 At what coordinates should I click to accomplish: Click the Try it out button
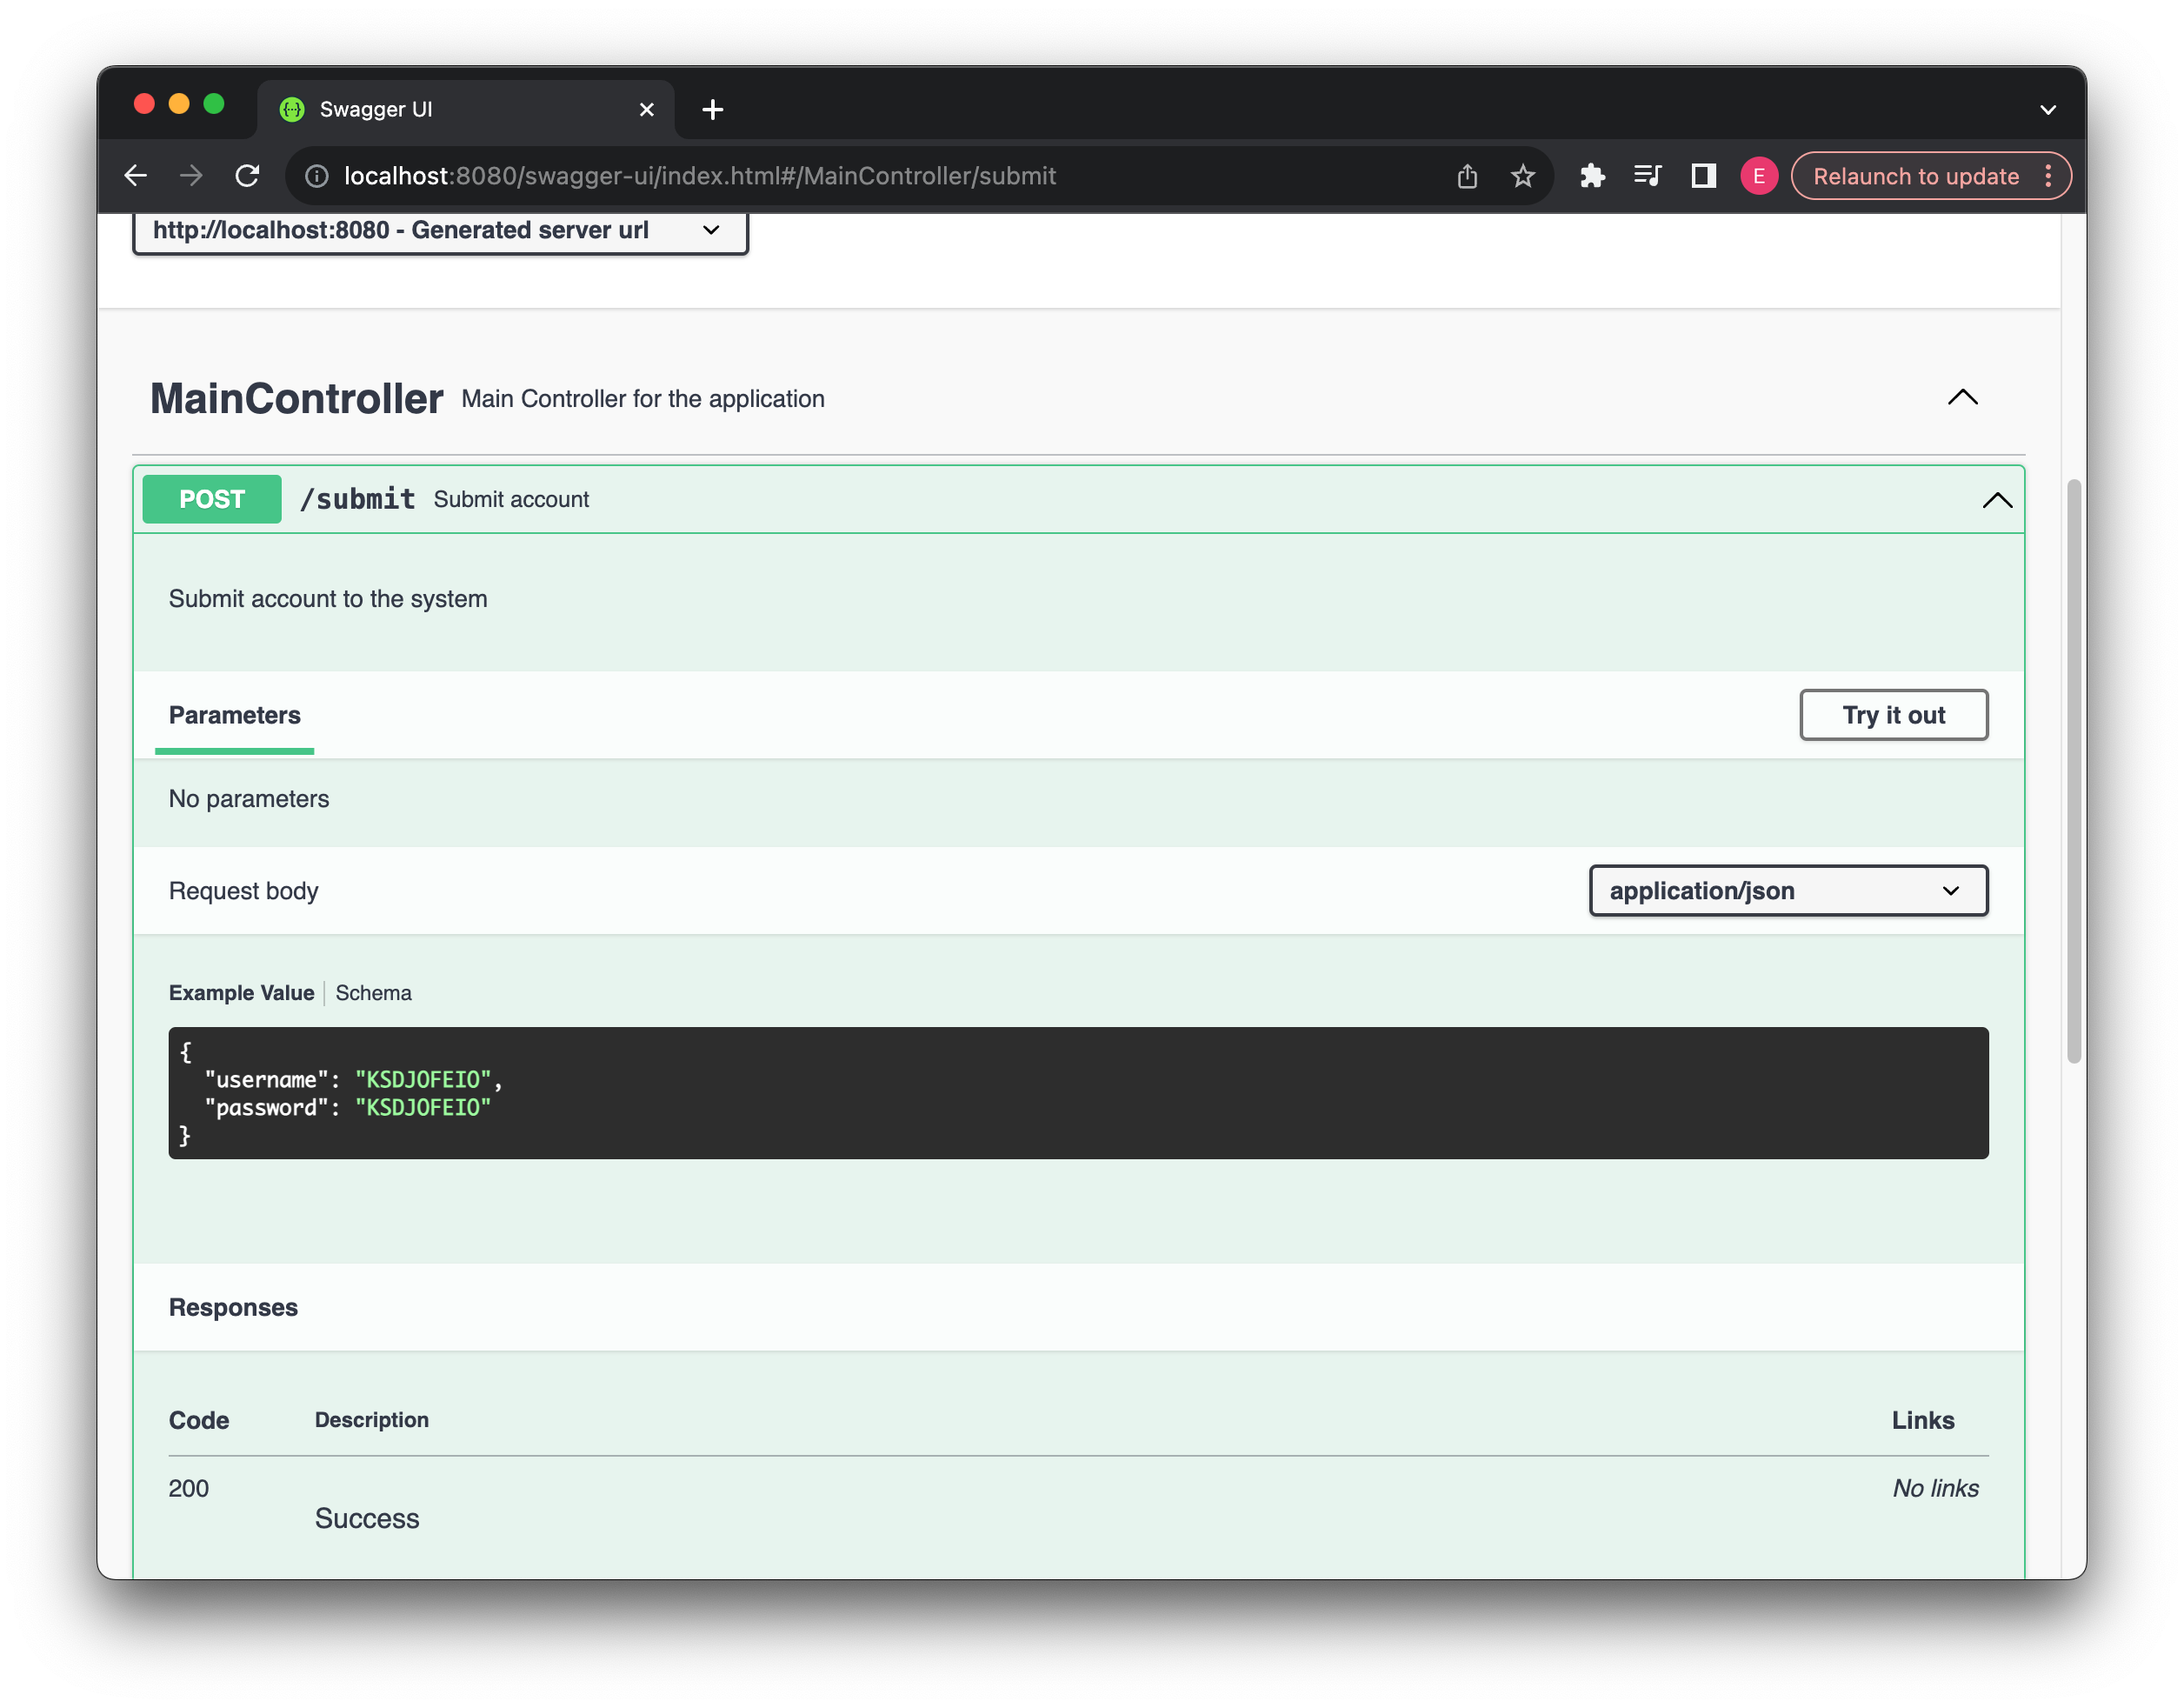(x=1892, y=715)
